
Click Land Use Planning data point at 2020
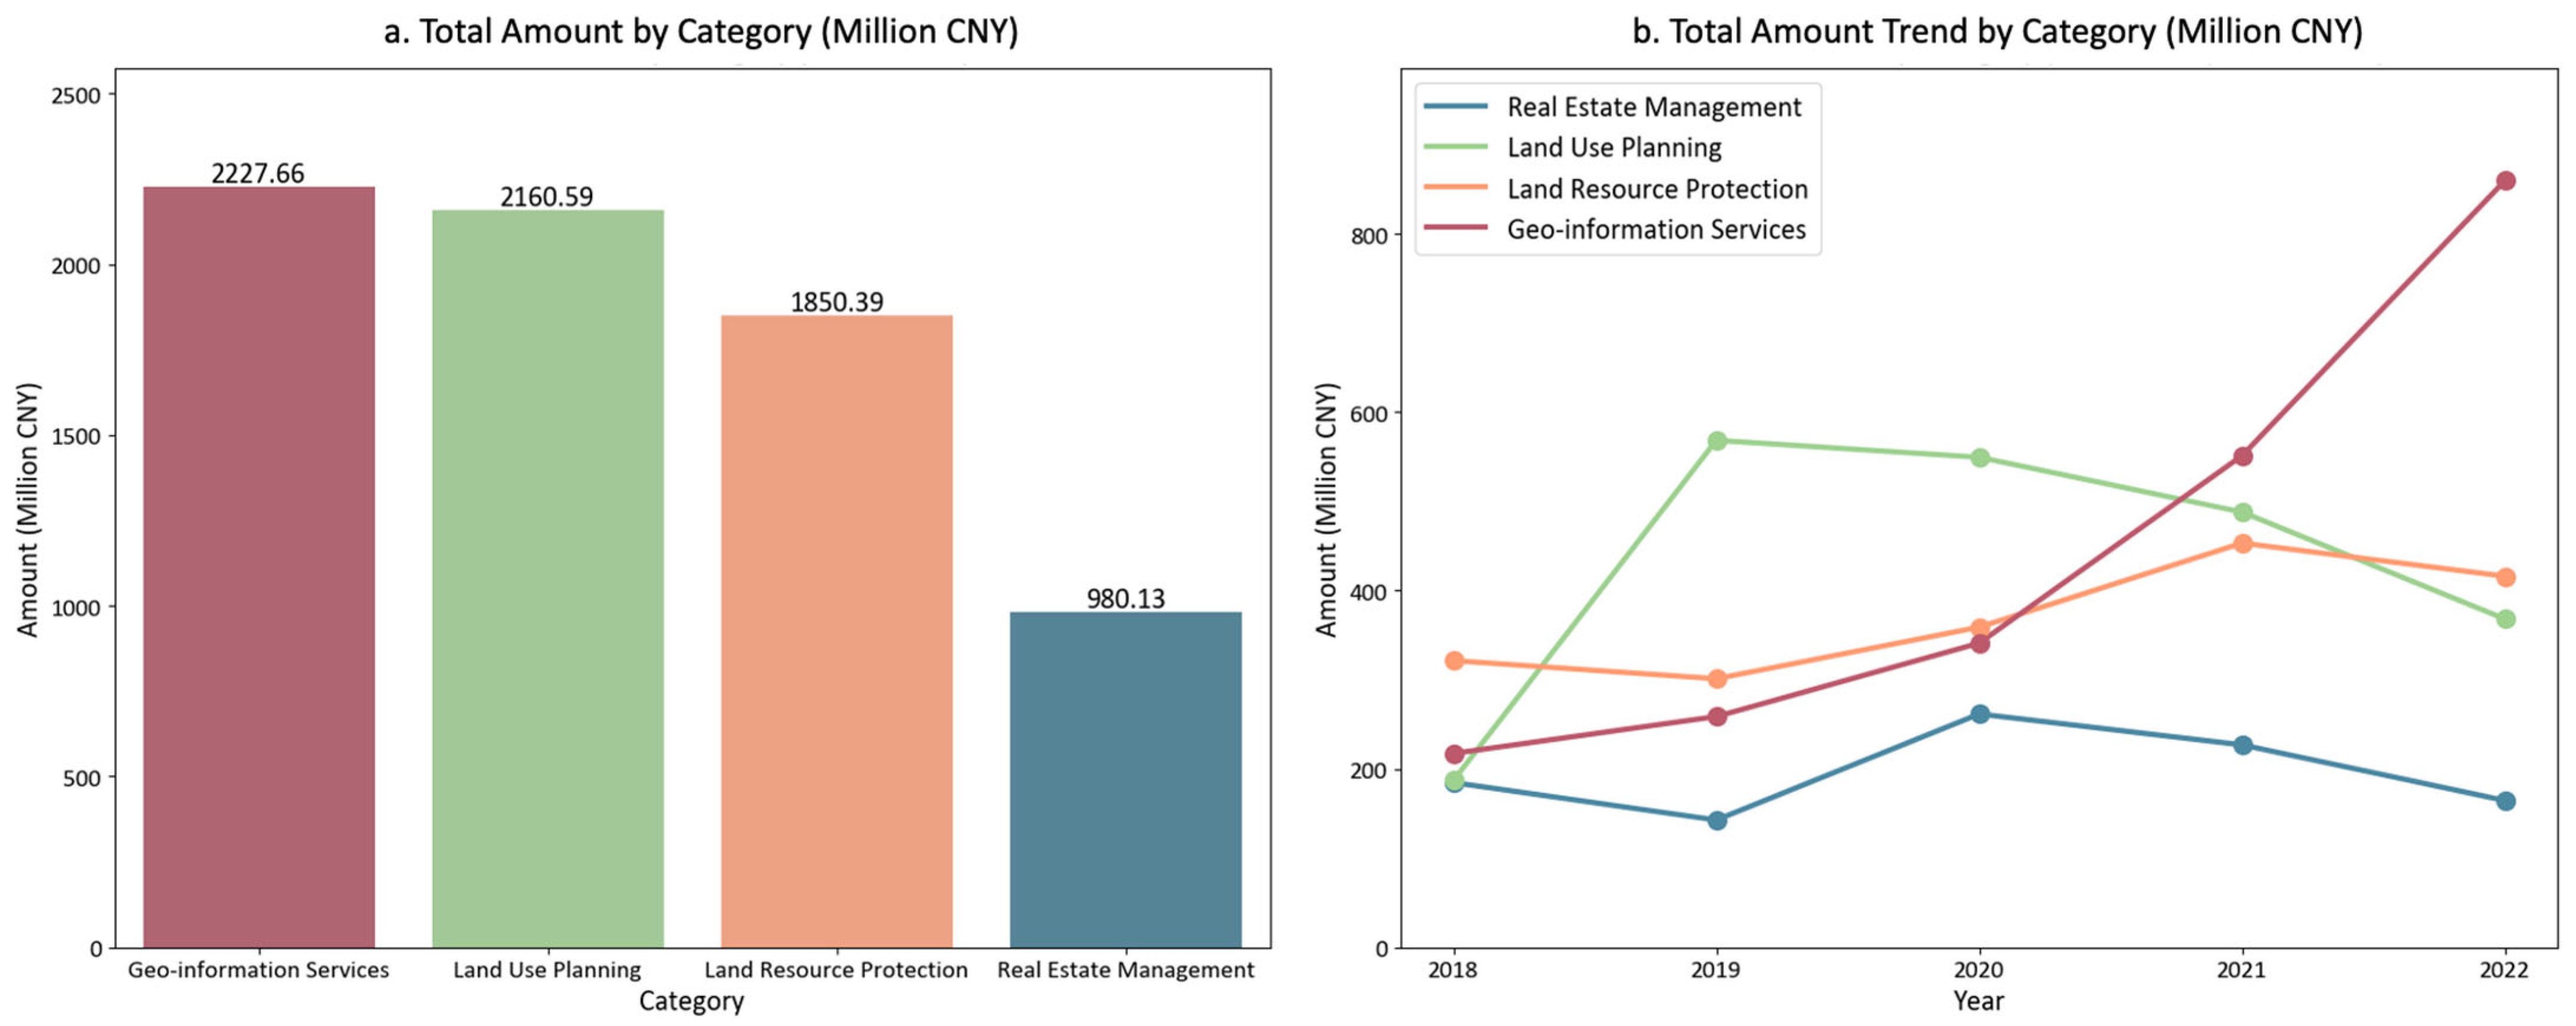[1979, 458]
